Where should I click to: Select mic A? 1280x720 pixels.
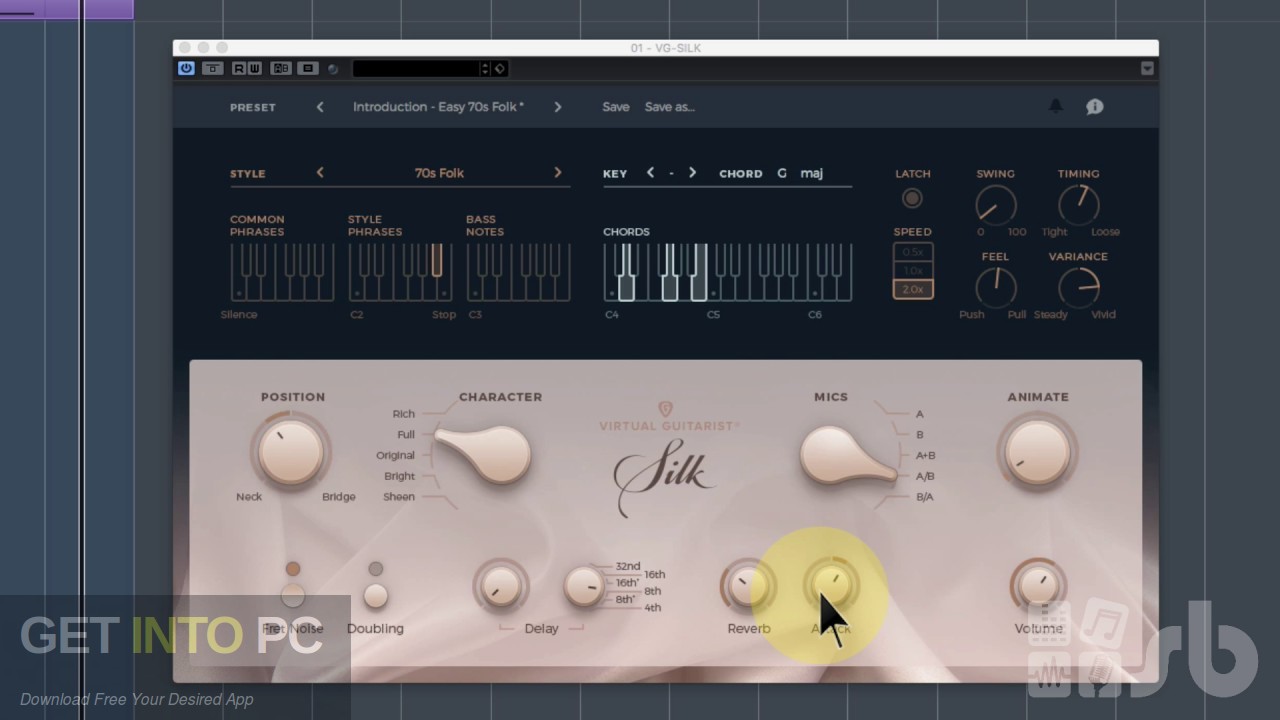tap(920, 414)
